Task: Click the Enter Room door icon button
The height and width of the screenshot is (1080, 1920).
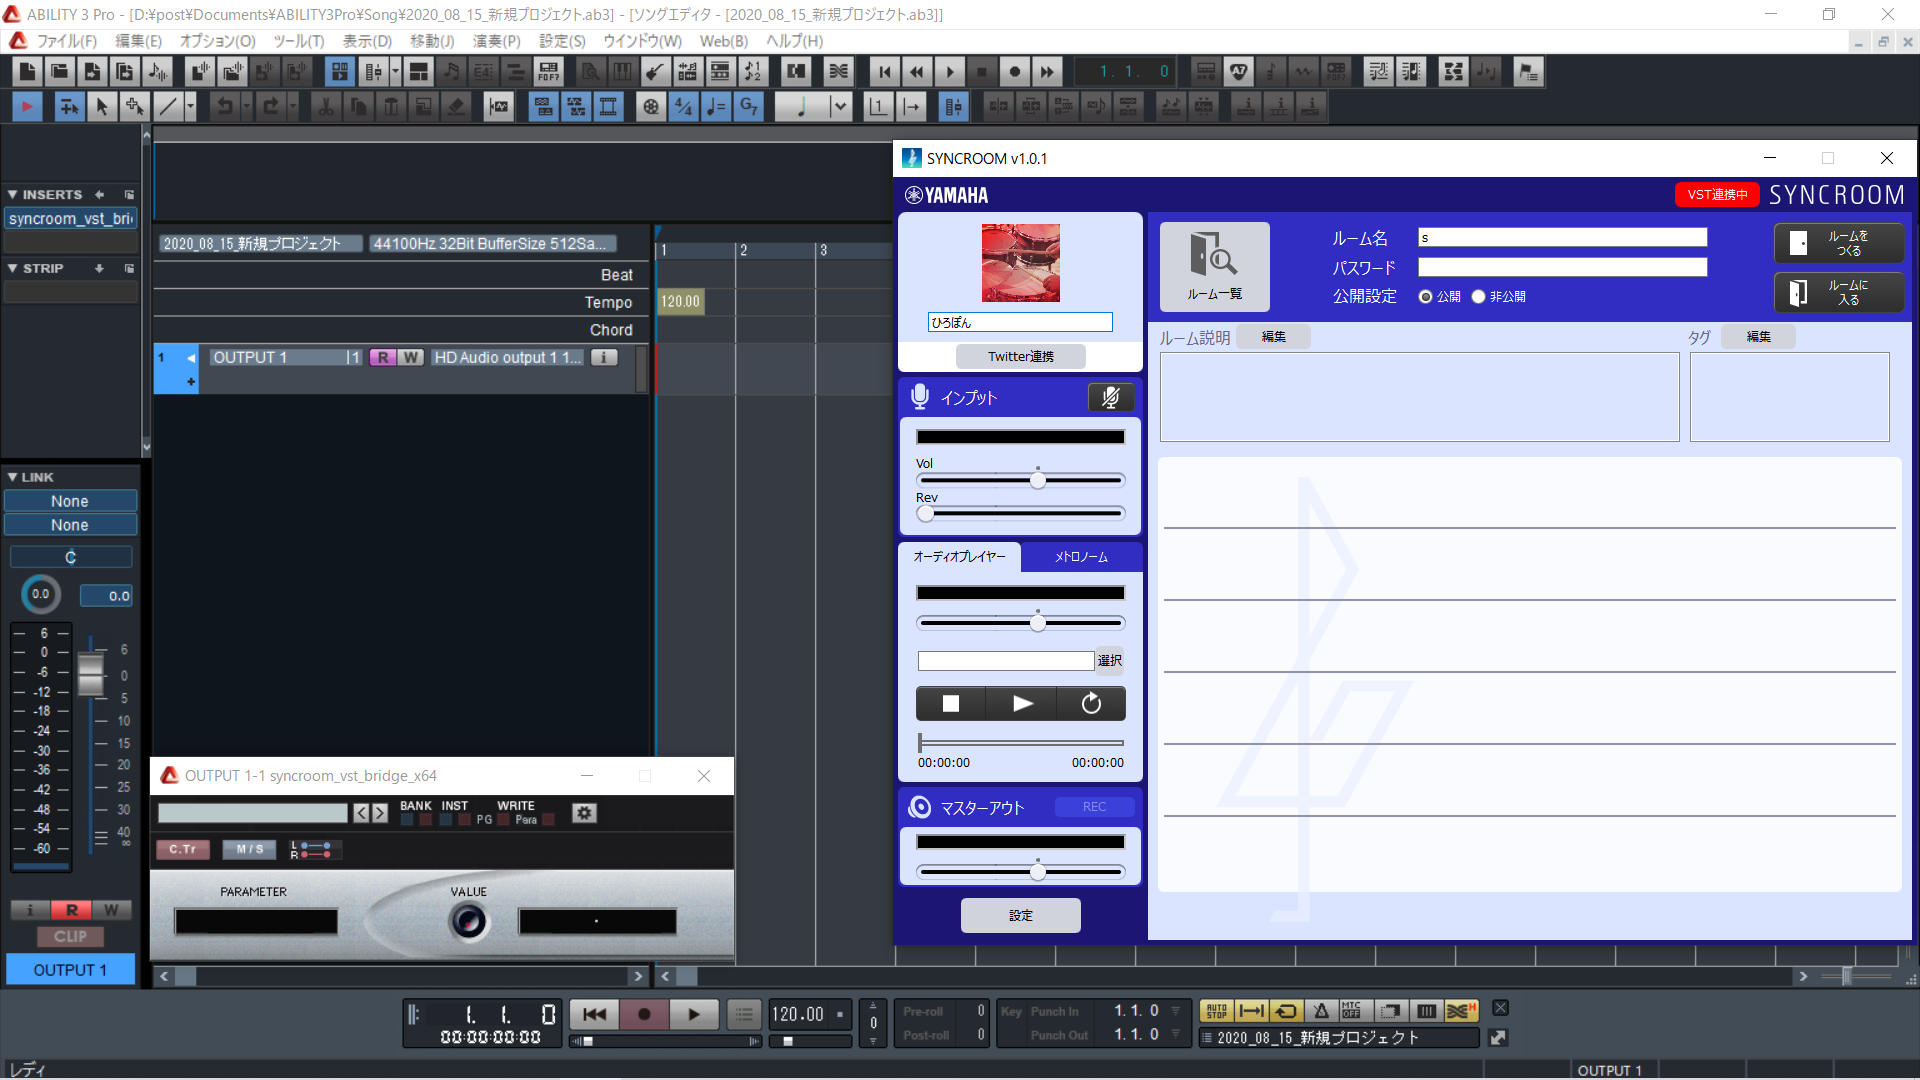Action: coord(1839,293)
